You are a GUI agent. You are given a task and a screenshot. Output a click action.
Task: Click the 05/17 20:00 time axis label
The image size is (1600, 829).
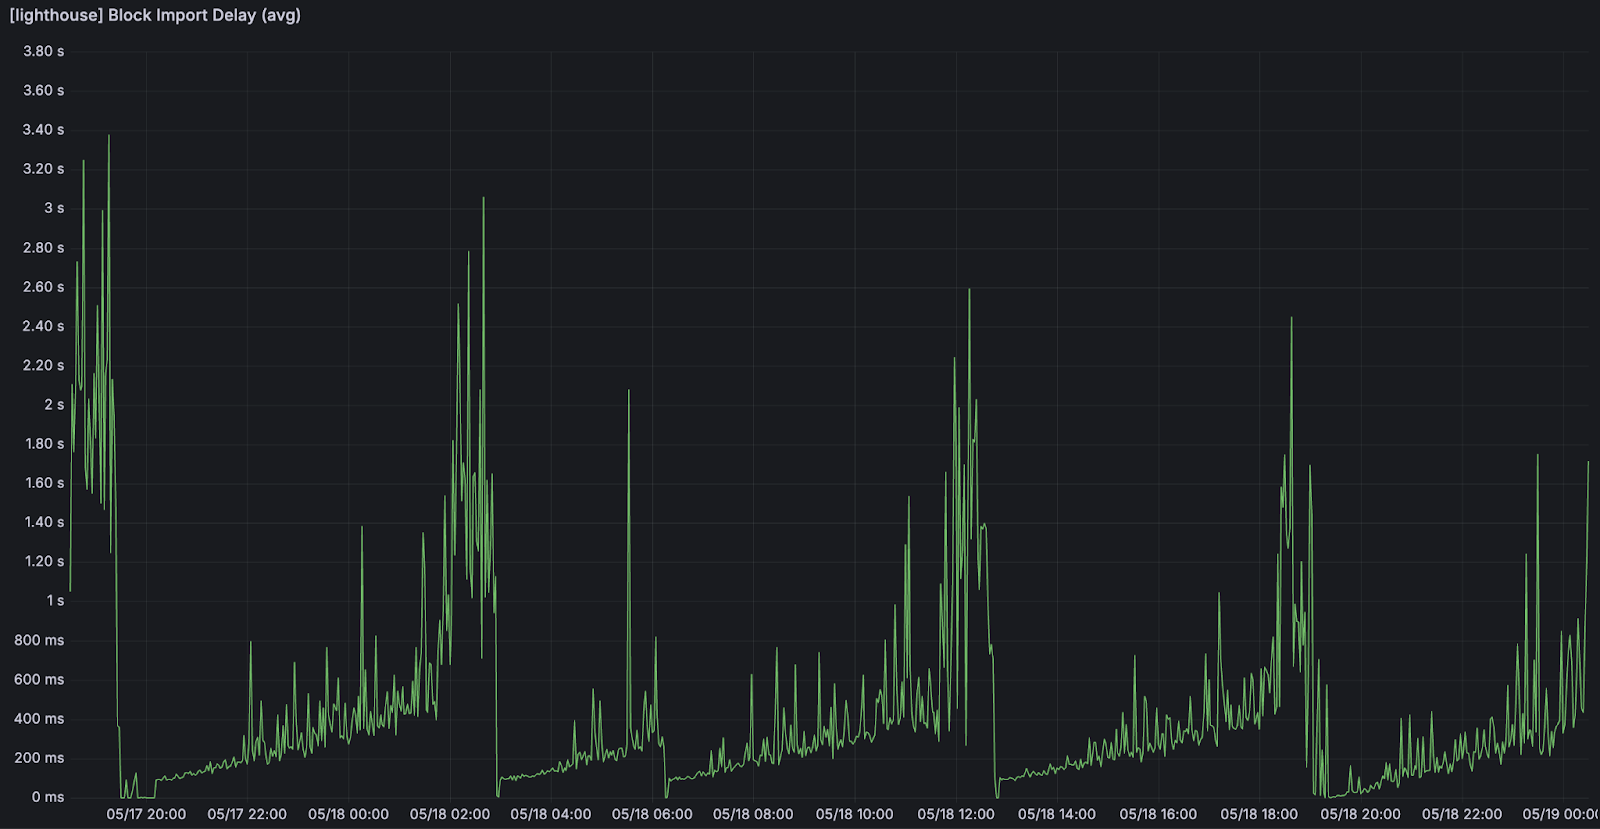point(146,814)
